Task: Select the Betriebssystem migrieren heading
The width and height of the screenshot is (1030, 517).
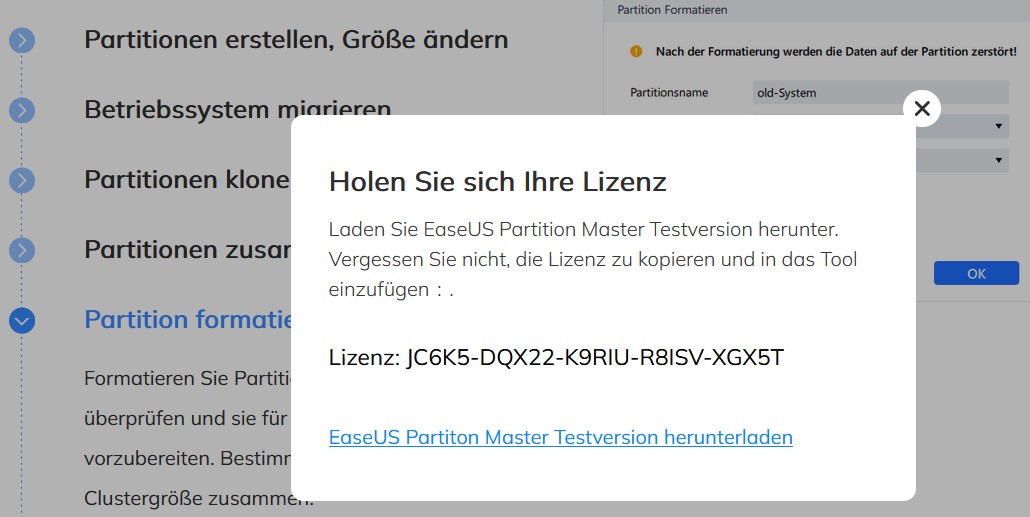Action: tap(238, 109)
